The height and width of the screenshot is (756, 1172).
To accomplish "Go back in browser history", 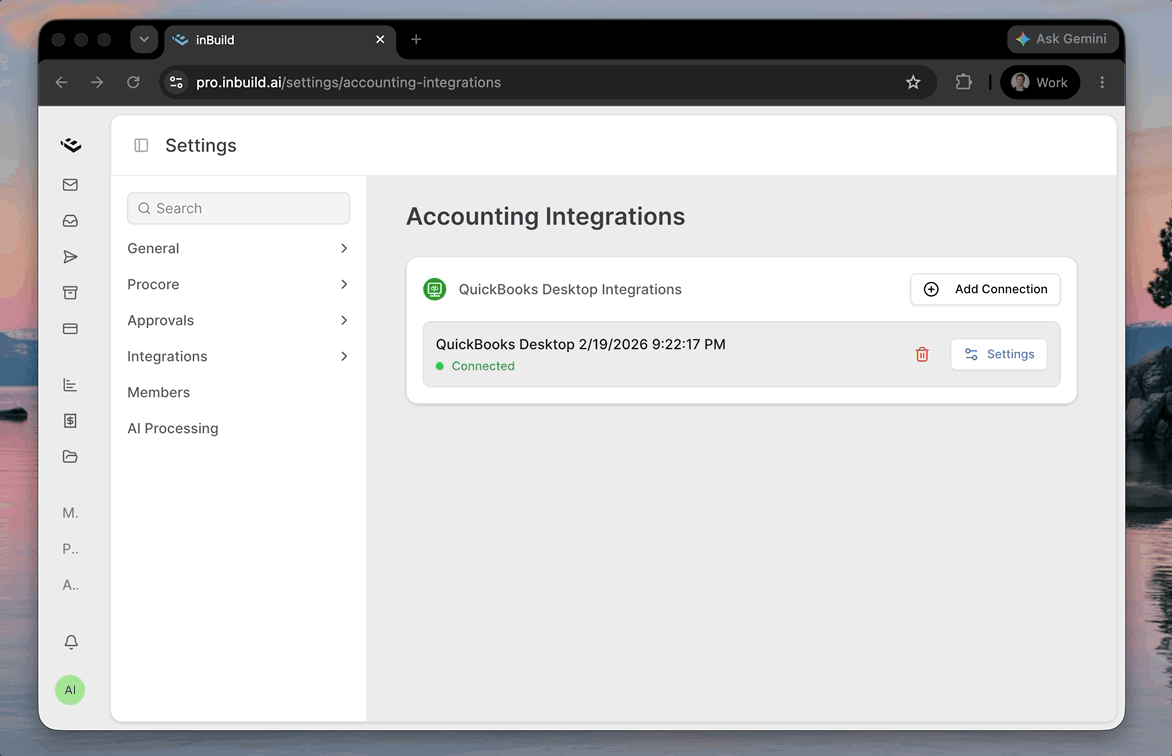I will 61,82.
